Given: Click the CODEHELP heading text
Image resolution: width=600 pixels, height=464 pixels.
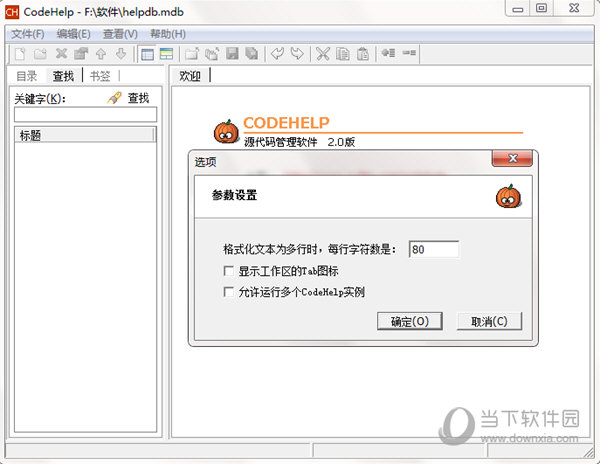Looking at the screenshot, I should coord(286,123).
